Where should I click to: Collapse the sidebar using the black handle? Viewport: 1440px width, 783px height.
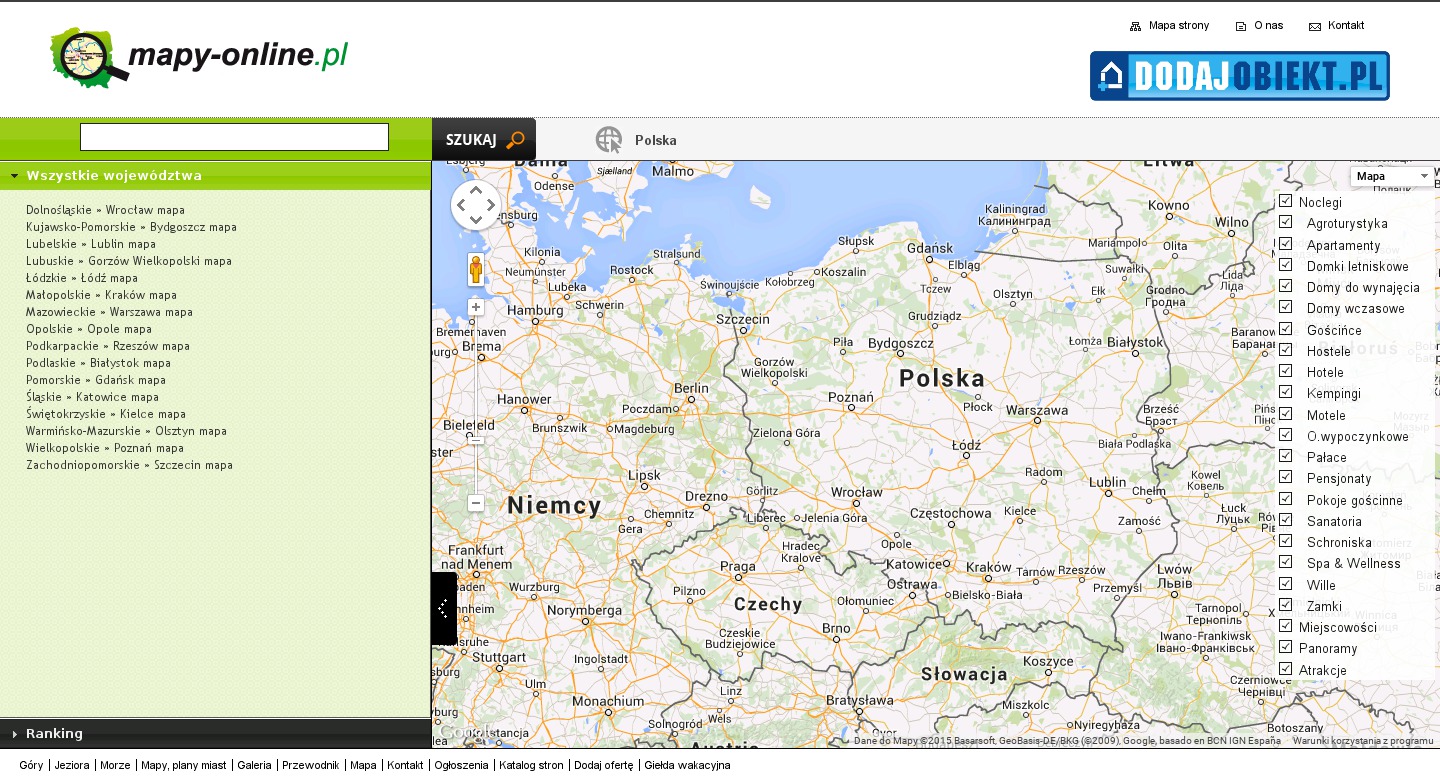[x=443, y=608]
